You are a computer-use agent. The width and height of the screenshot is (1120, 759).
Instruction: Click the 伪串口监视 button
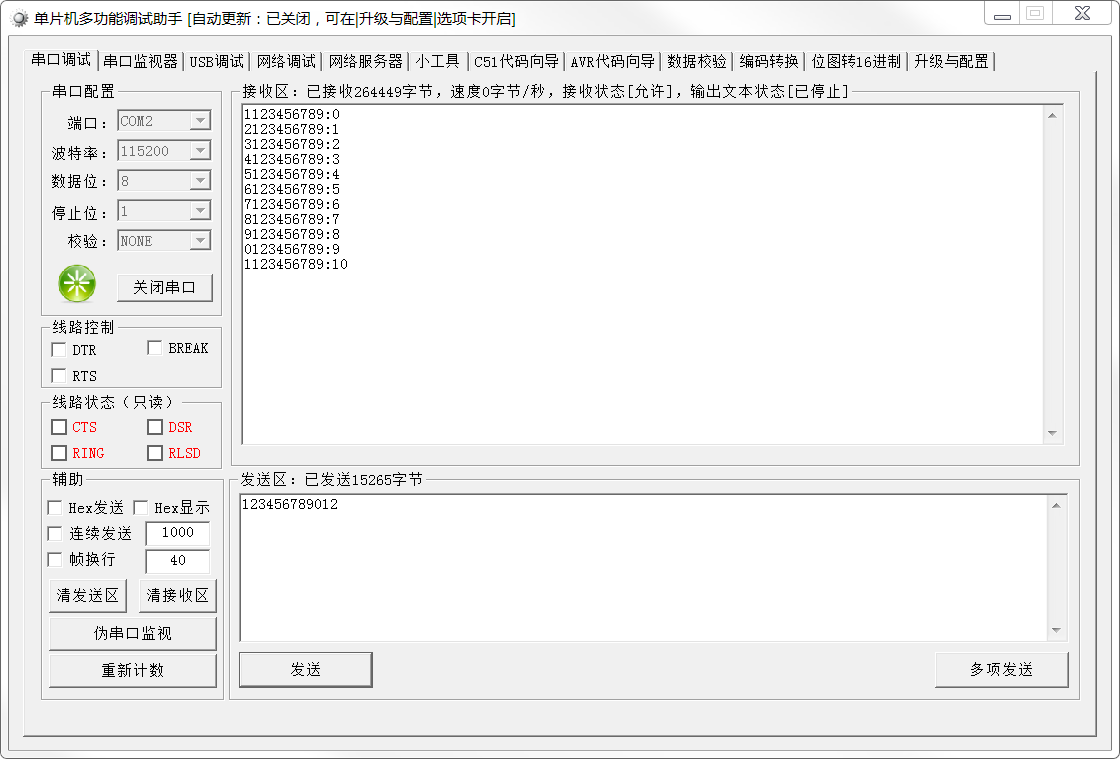(x=133, y=633)
